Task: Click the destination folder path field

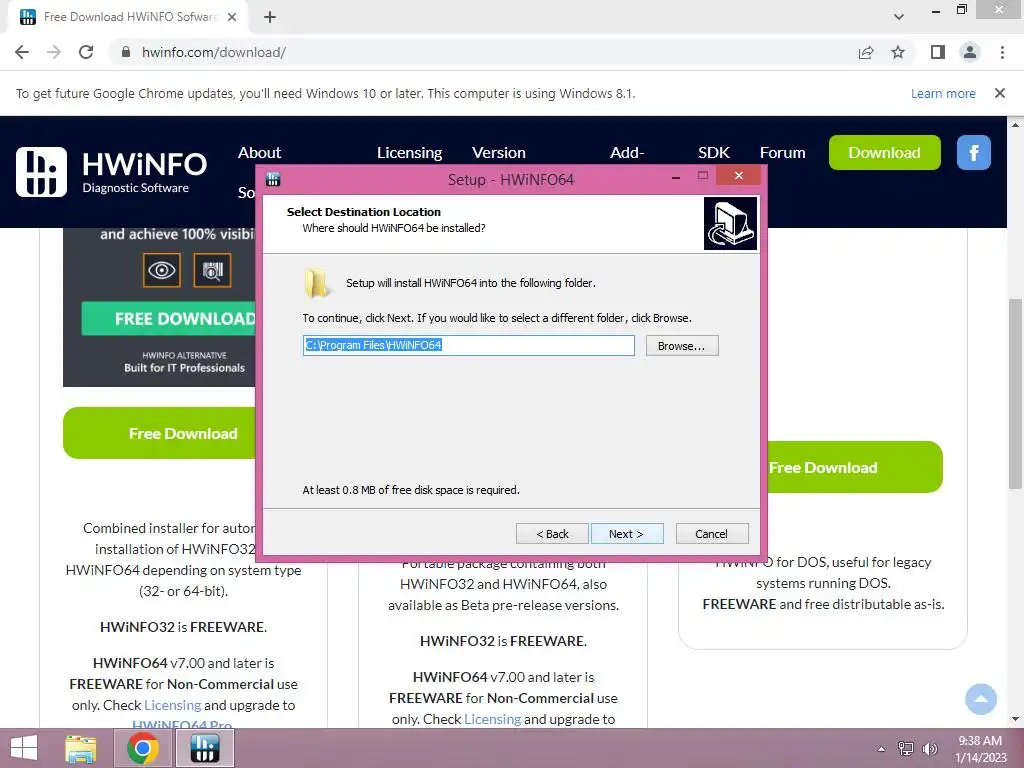Action: pyautogui.click(x=468, y=345)
